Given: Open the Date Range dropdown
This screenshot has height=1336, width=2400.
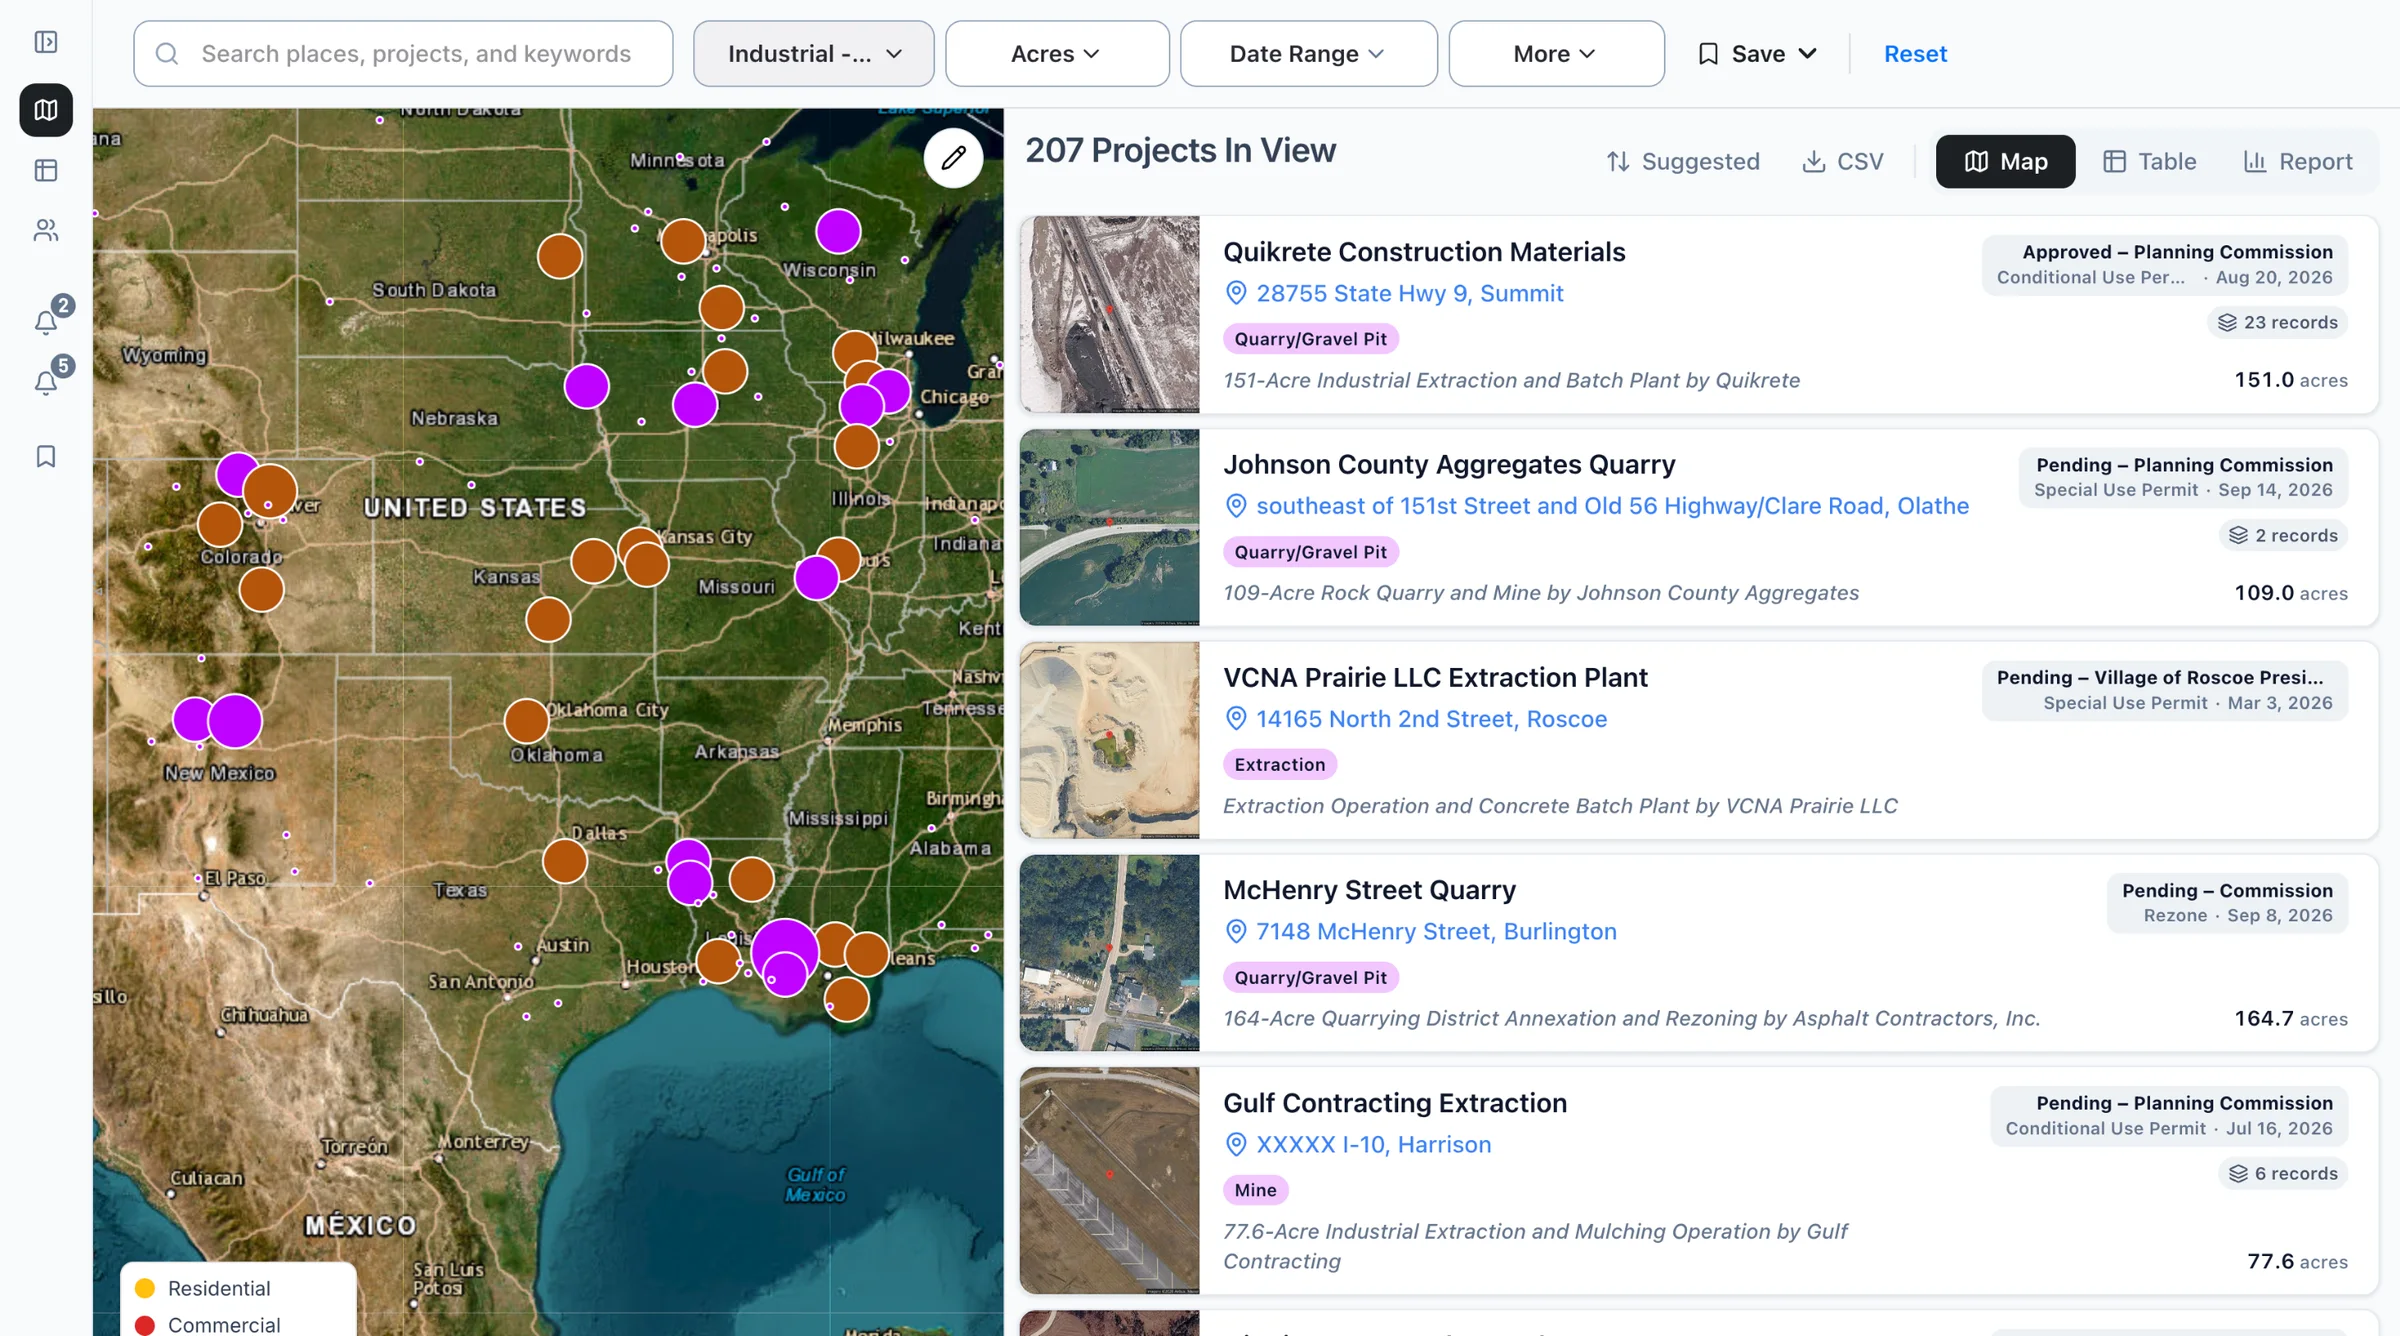Looking at the screenshot, I should pos(1308,54).
